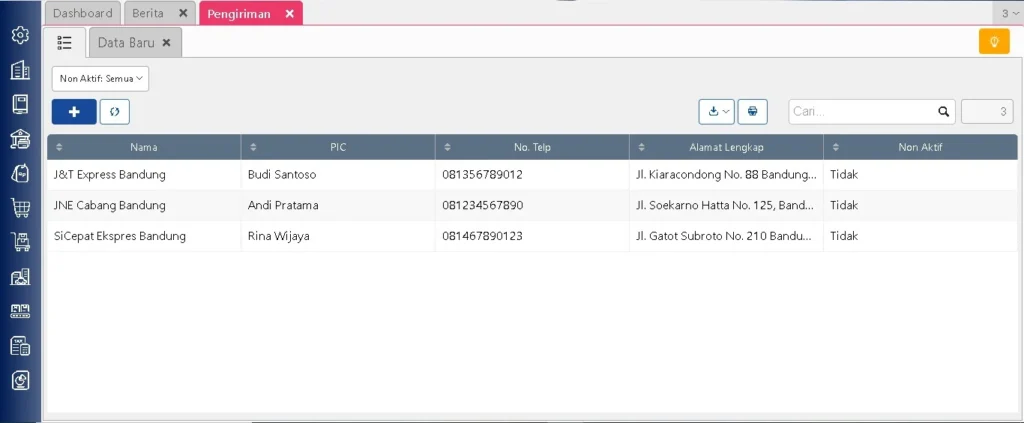
Task: Select the Pengiriman tab
Action: [239, 14]
